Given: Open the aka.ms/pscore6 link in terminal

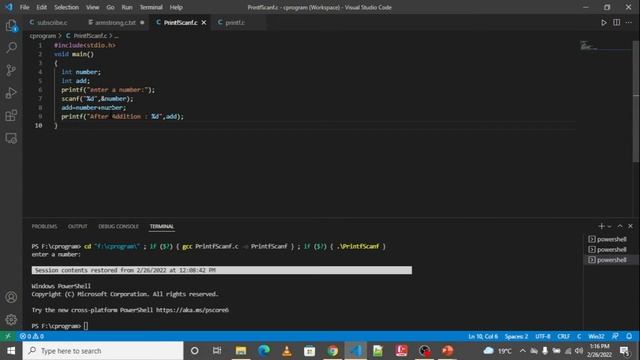Looking at the screenshot, I should click(x=192, y=310).
